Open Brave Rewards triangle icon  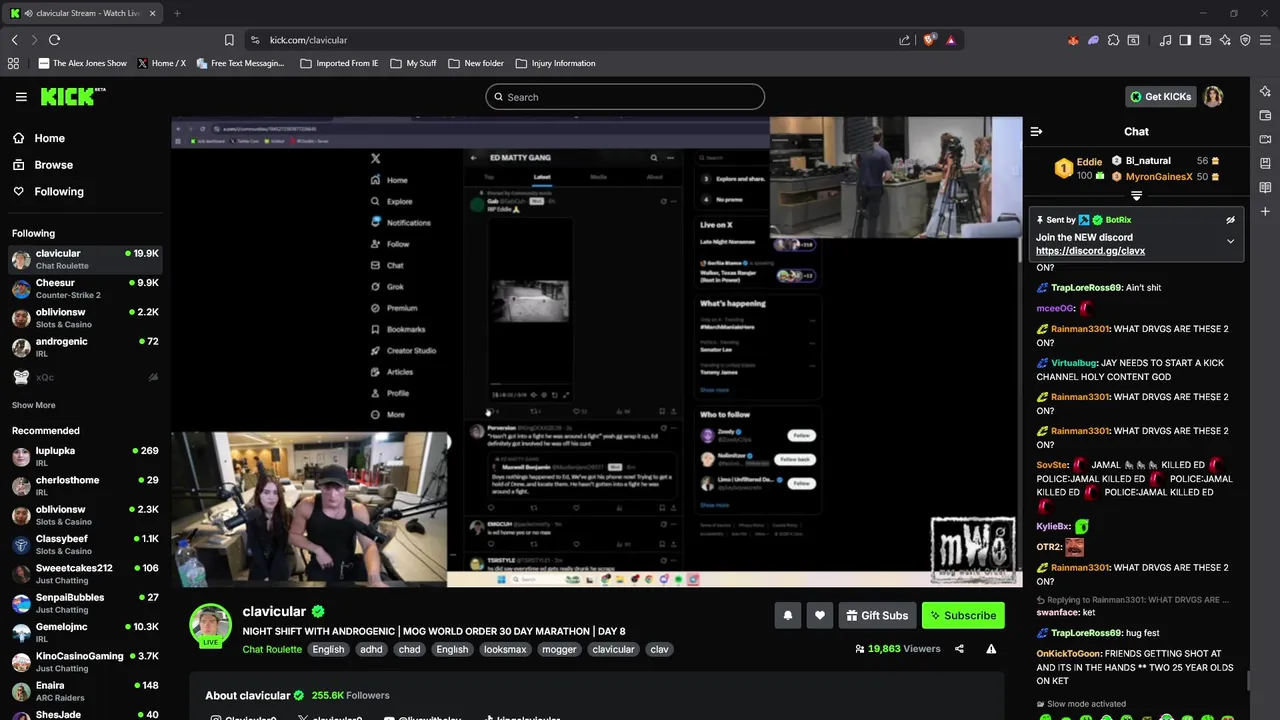[x=950, y=40]
